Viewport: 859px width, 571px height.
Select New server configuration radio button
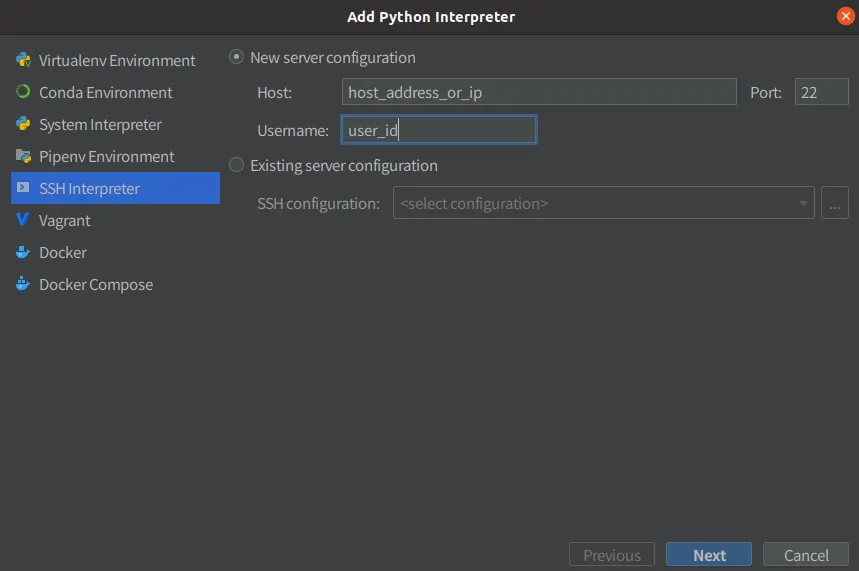(x=237, y=57)
